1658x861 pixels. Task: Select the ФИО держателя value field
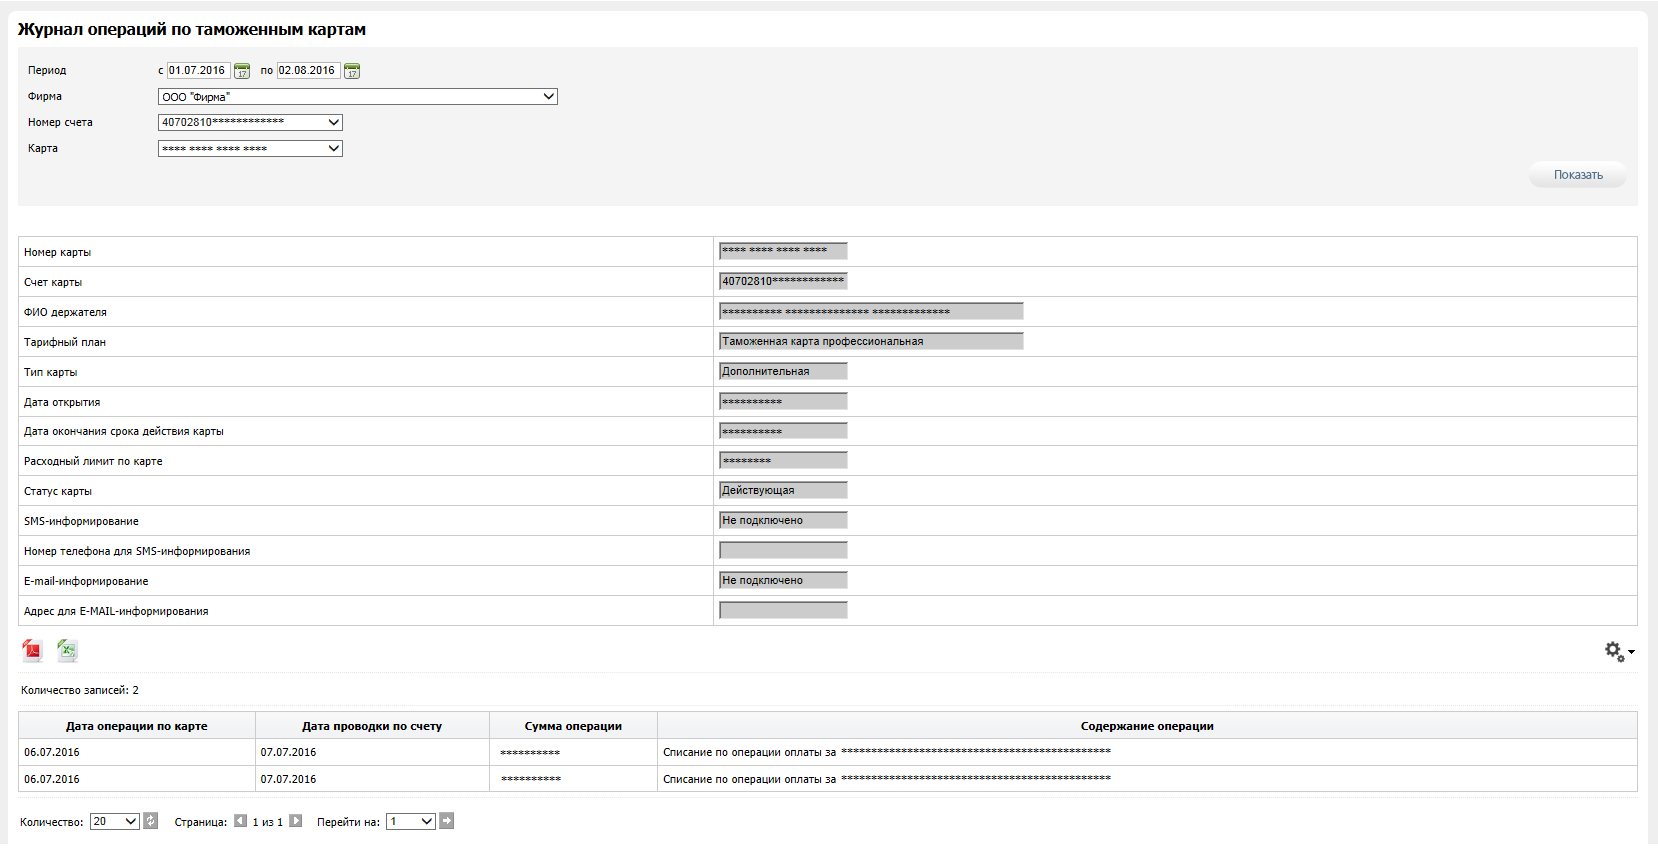[x=871, y=311]
